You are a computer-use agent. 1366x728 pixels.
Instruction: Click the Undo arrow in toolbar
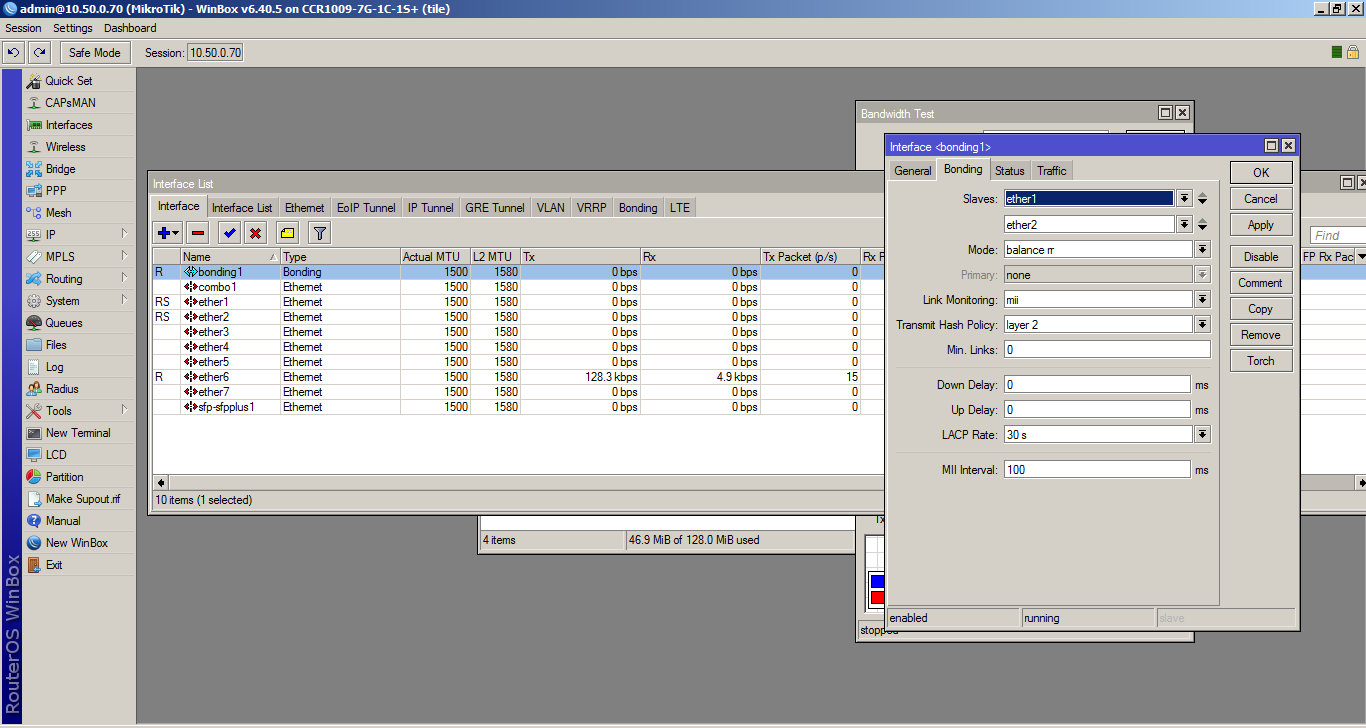[x=14, y=52]
